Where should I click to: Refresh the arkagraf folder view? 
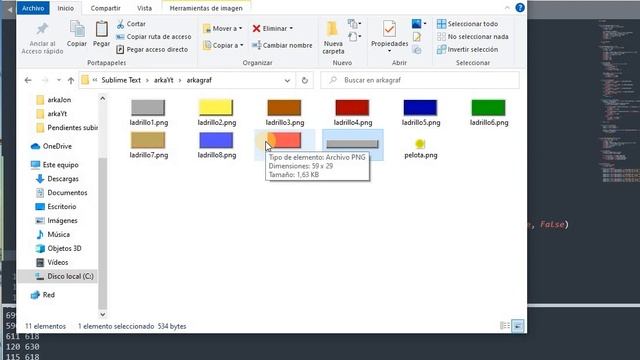point(304,80)
